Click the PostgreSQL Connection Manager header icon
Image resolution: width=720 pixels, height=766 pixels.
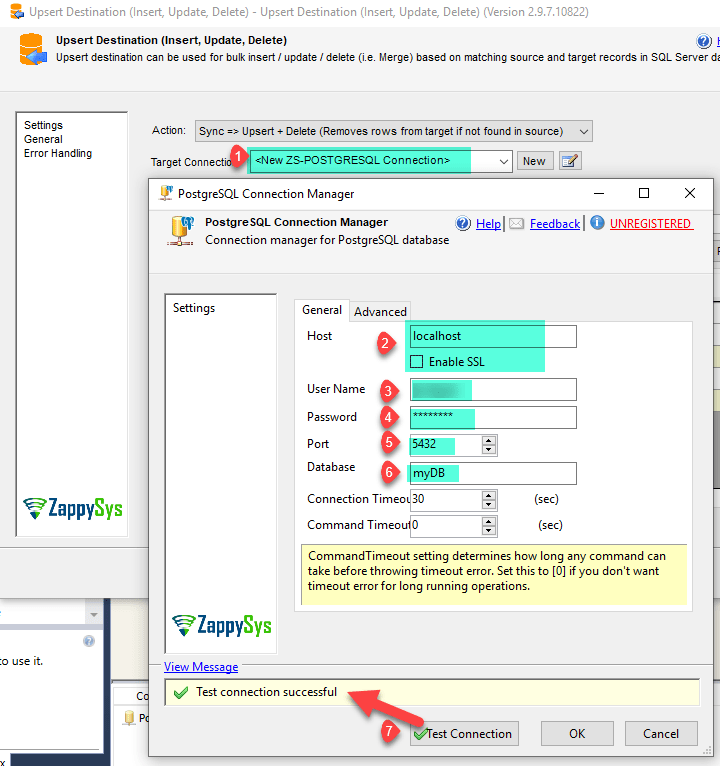pos(180,231)
